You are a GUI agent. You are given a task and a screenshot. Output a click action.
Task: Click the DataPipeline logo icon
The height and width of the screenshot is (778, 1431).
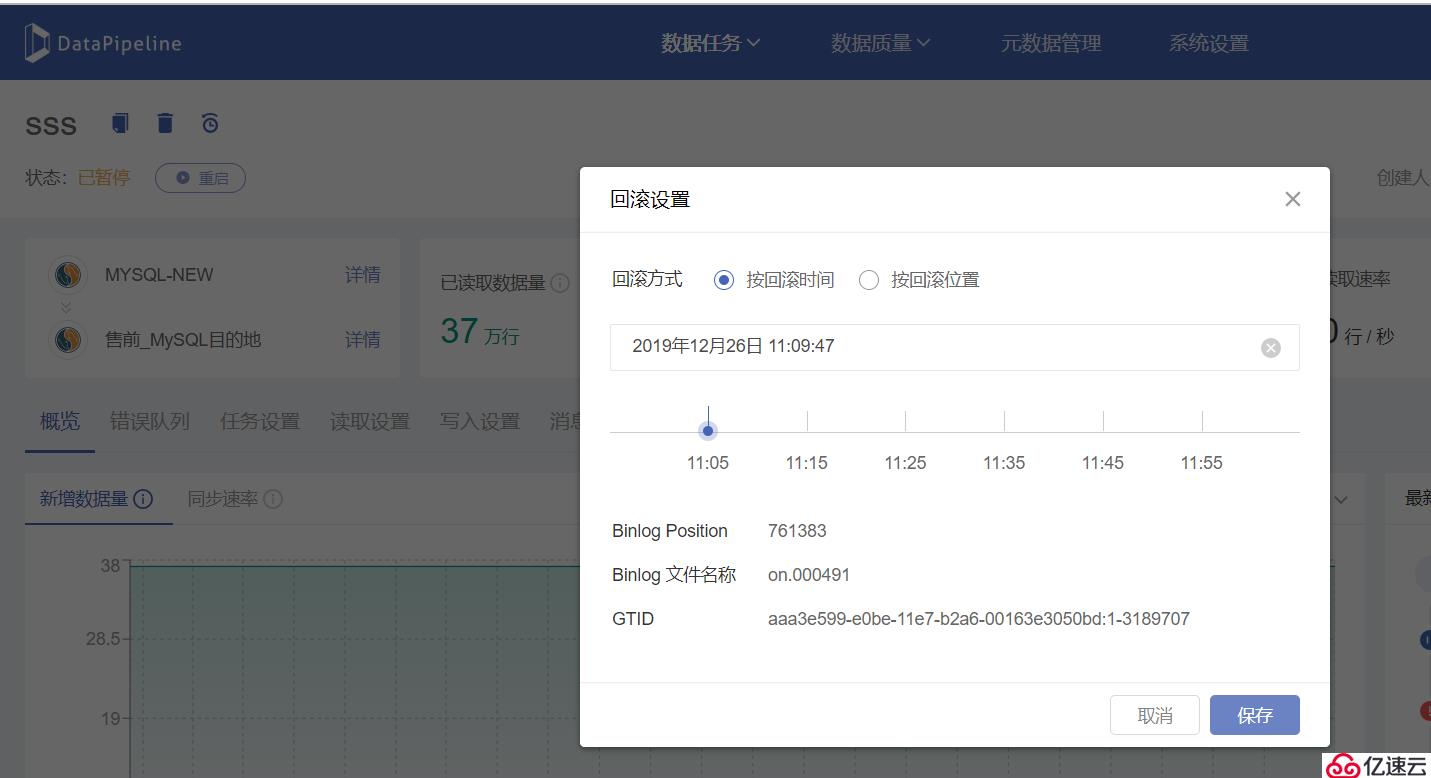[37, 43]
